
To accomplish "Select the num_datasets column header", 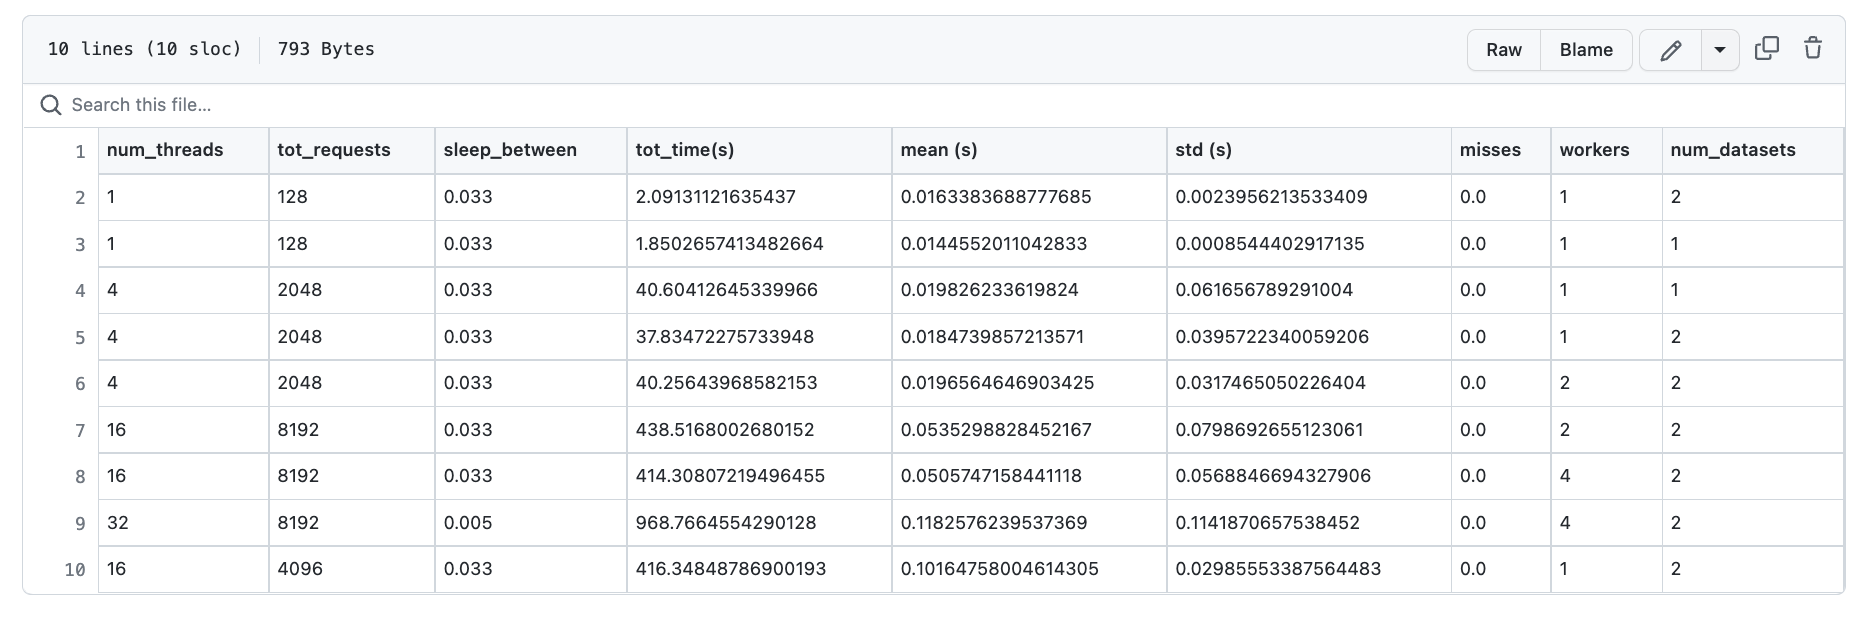I will click(1733, 150).
